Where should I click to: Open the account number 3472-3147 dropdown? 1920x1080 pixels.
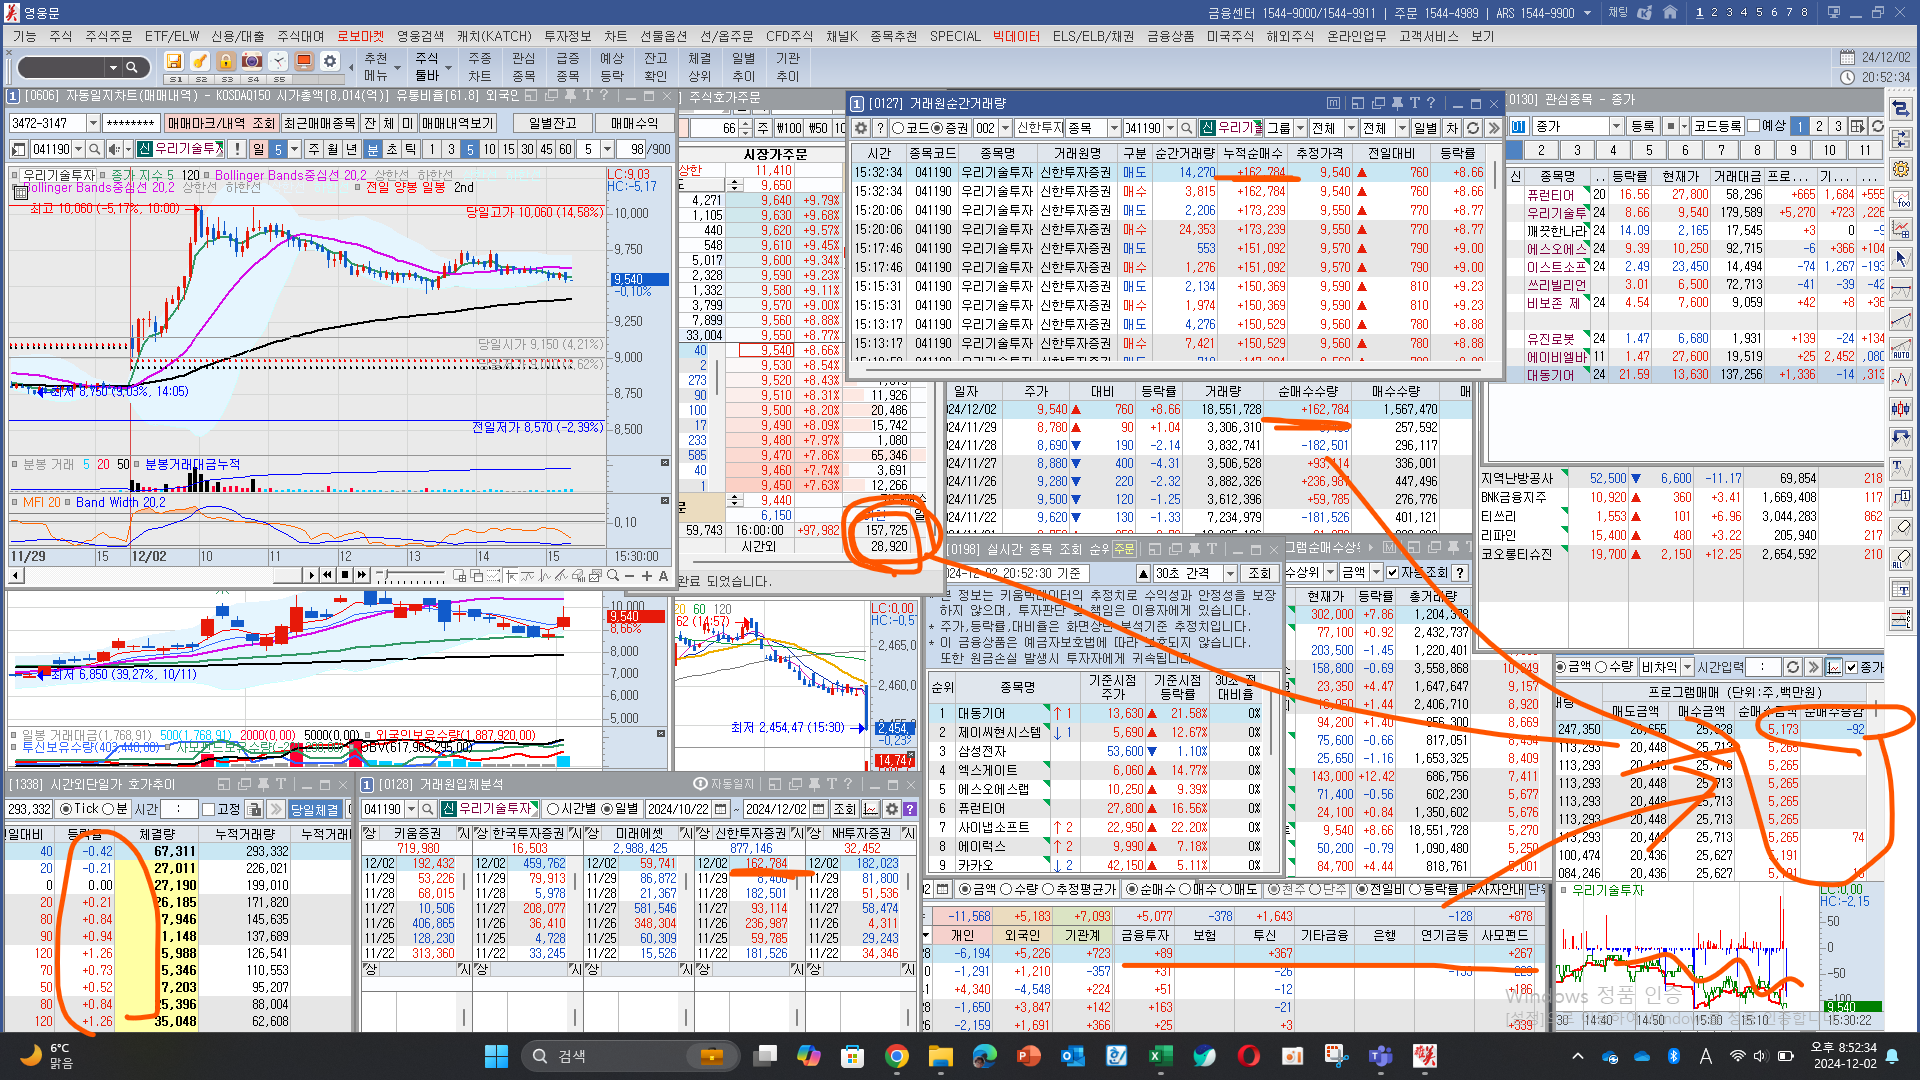(x=93, y=123)
